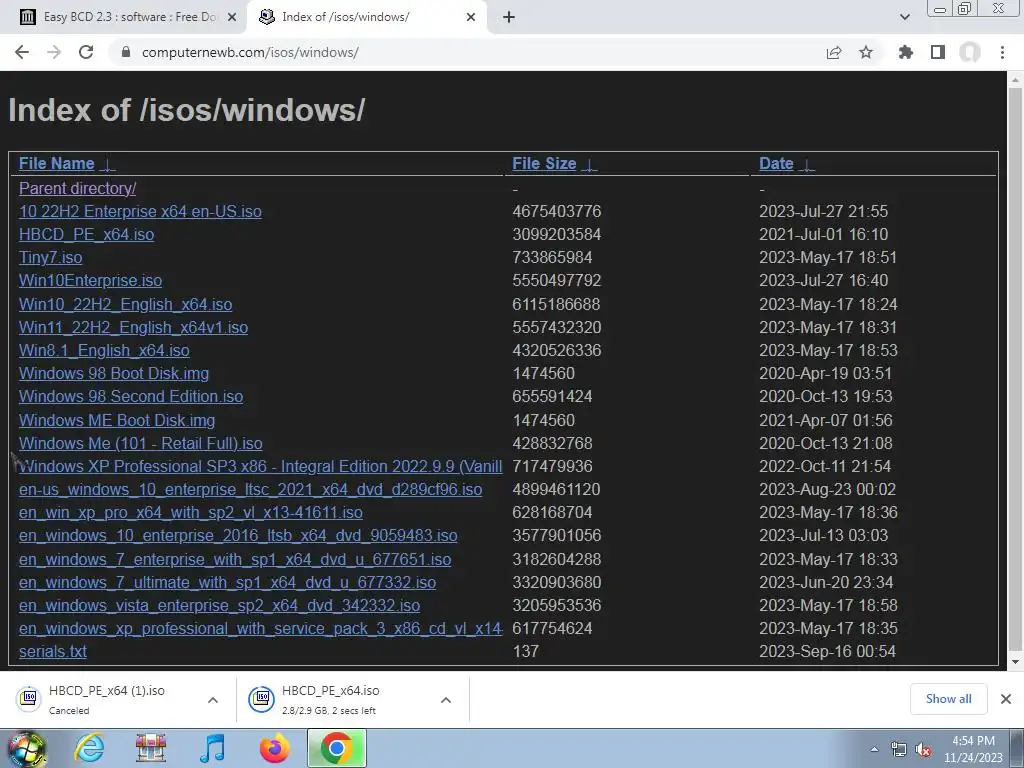Open the WinRAR taskbar icon
Screen dimensions: 1024x768
[150, 748]
